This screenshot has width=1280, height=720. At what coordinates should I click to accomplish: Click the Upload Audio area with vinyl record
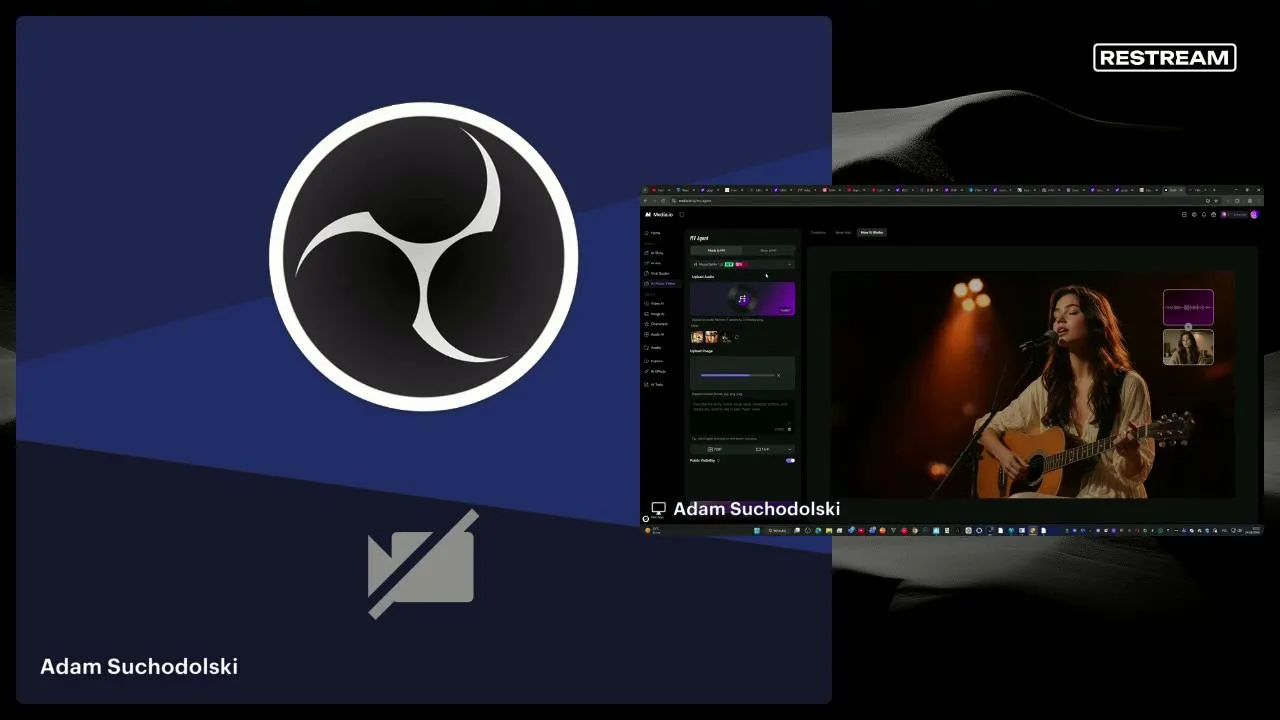[742, 299]
